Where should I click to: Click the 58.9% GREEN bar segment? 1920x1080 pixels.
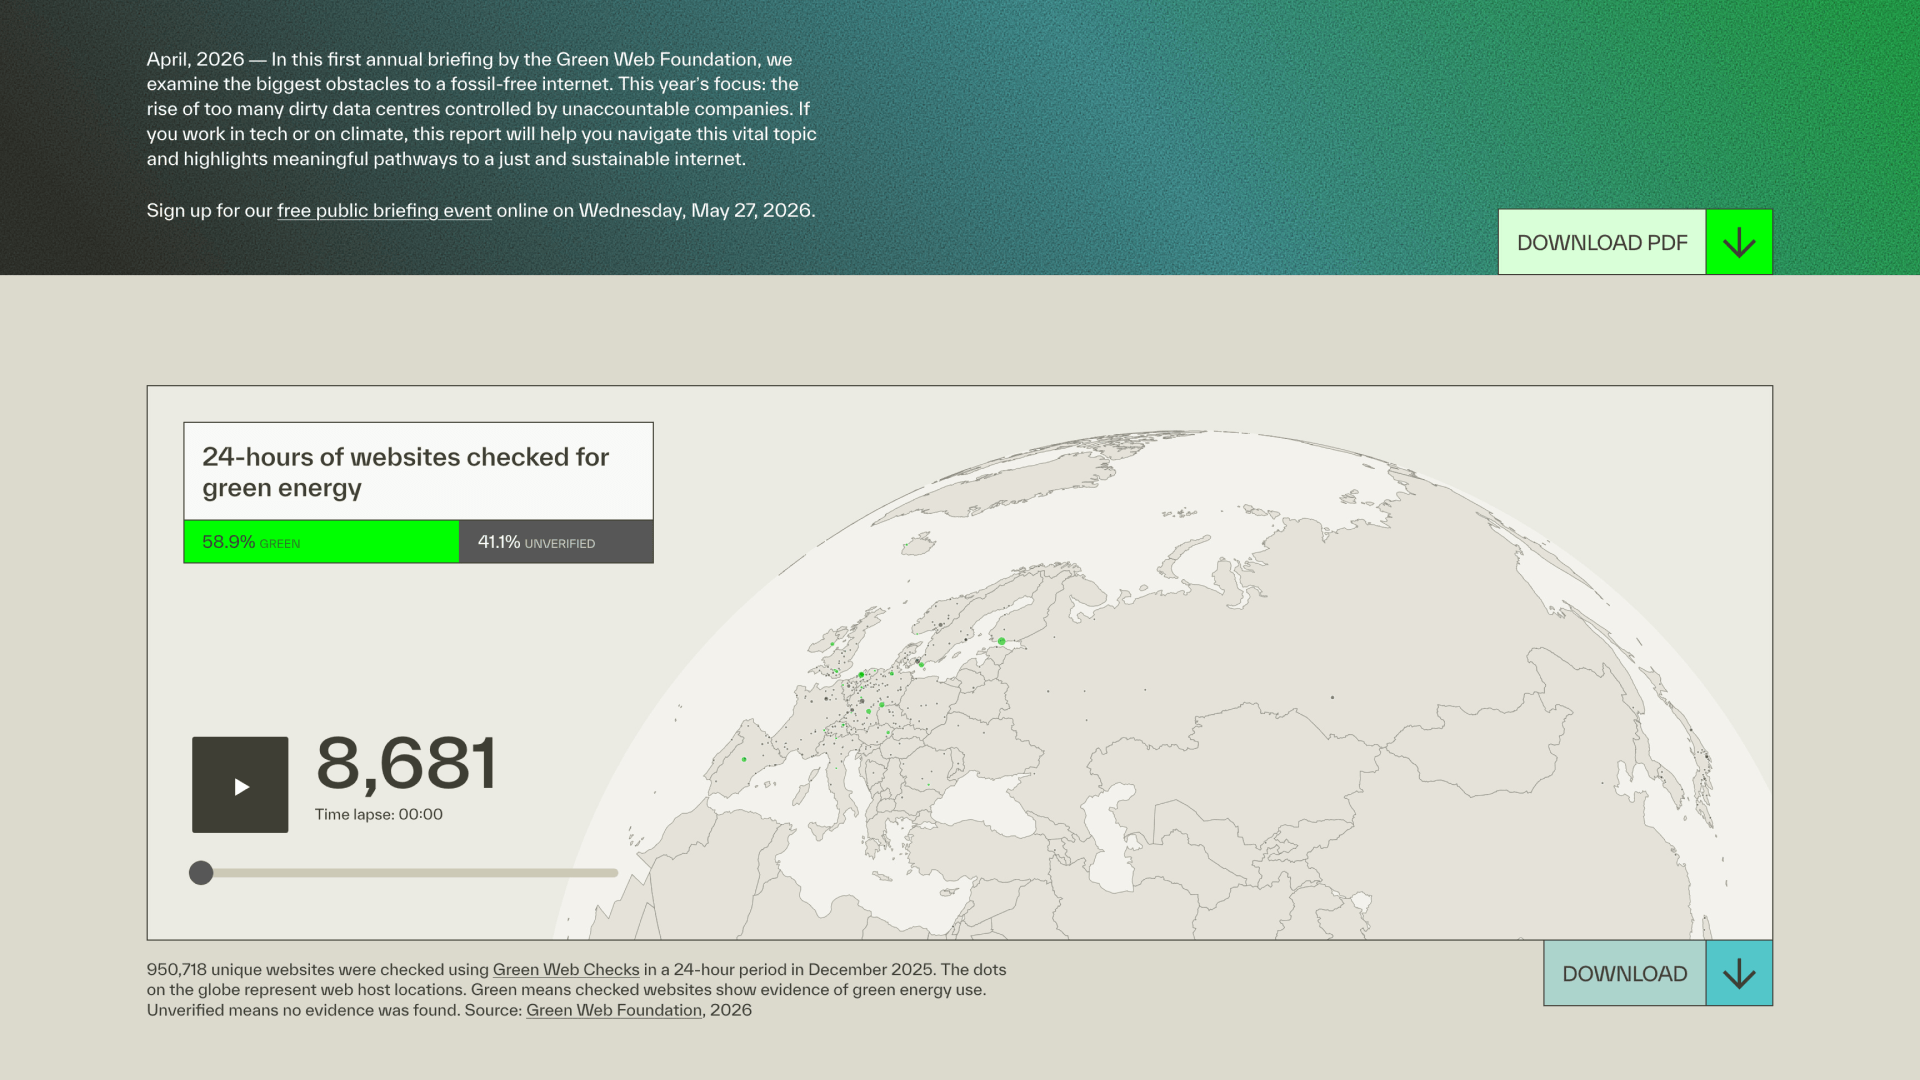tap(321, 542)
